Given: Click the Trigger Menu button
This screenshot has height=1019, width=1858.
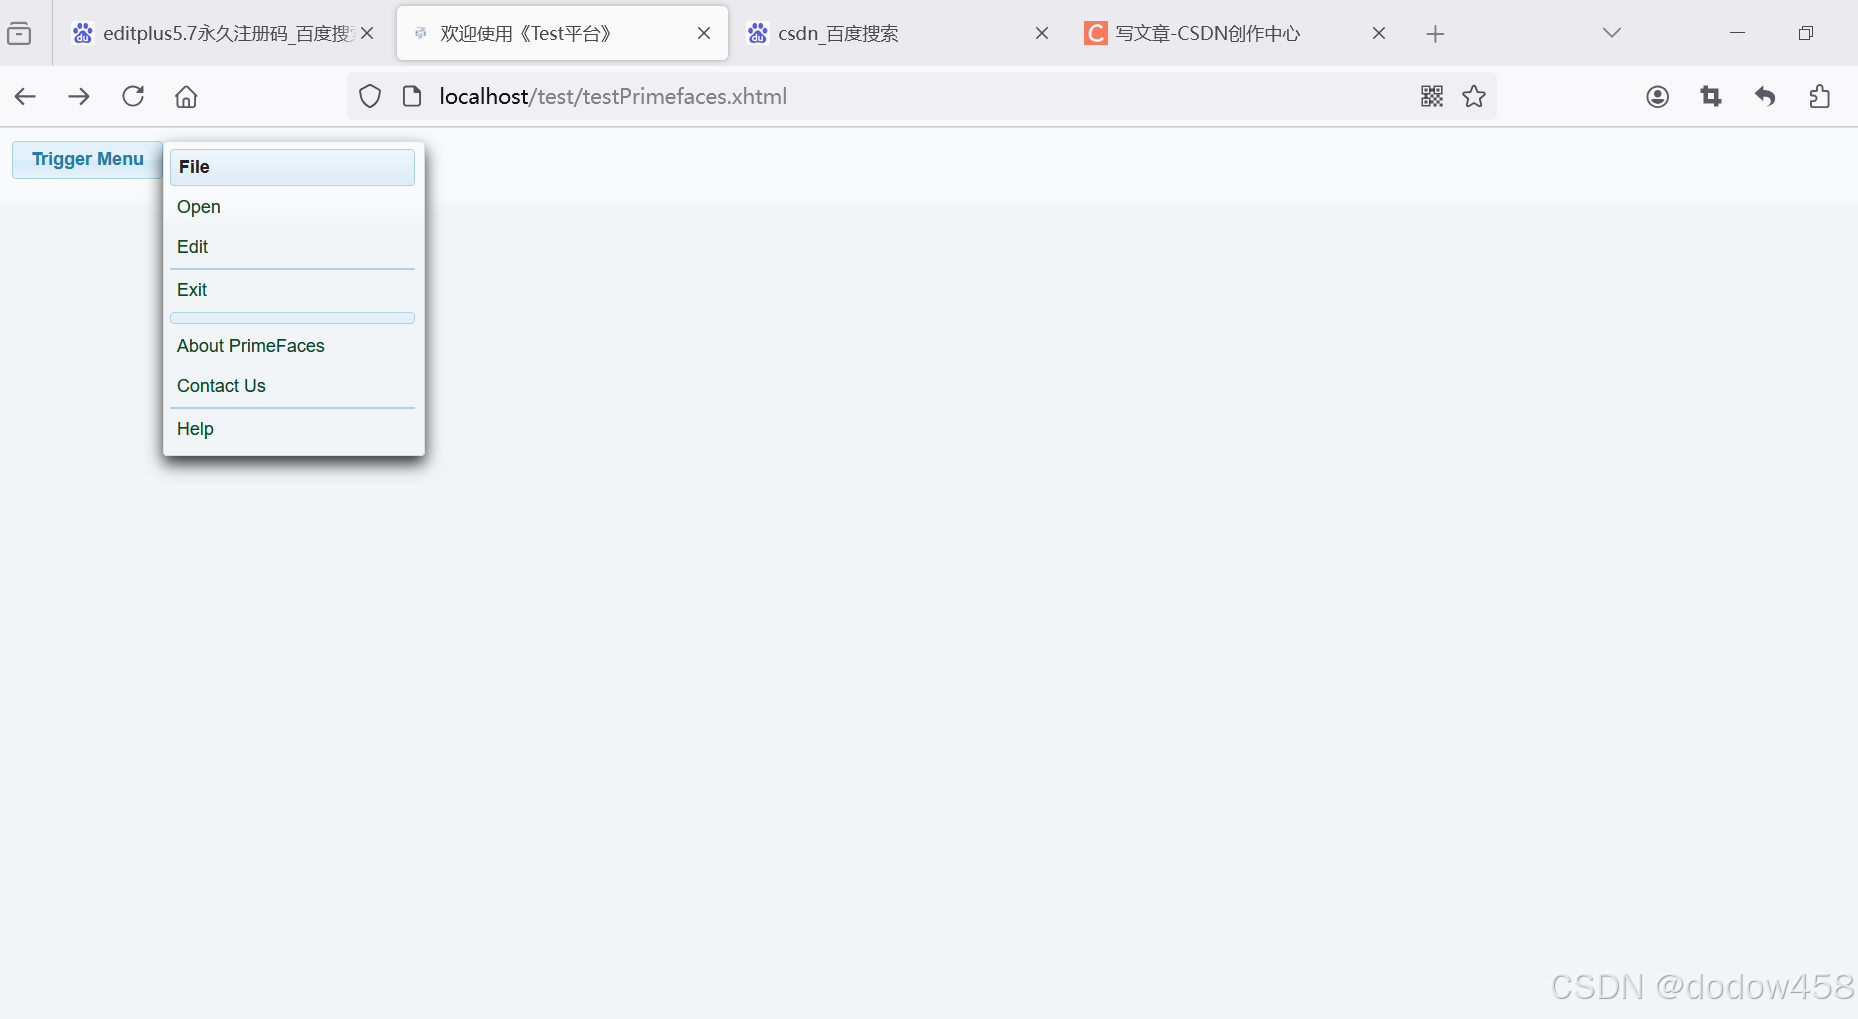Looking at the screenshot, I should coord(87,160).
